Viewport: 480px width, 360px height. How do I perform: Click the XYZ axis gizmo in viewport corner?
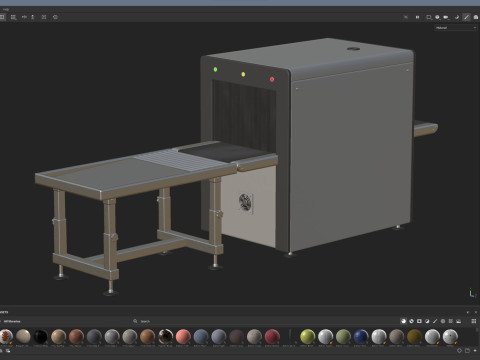[472, 293]
